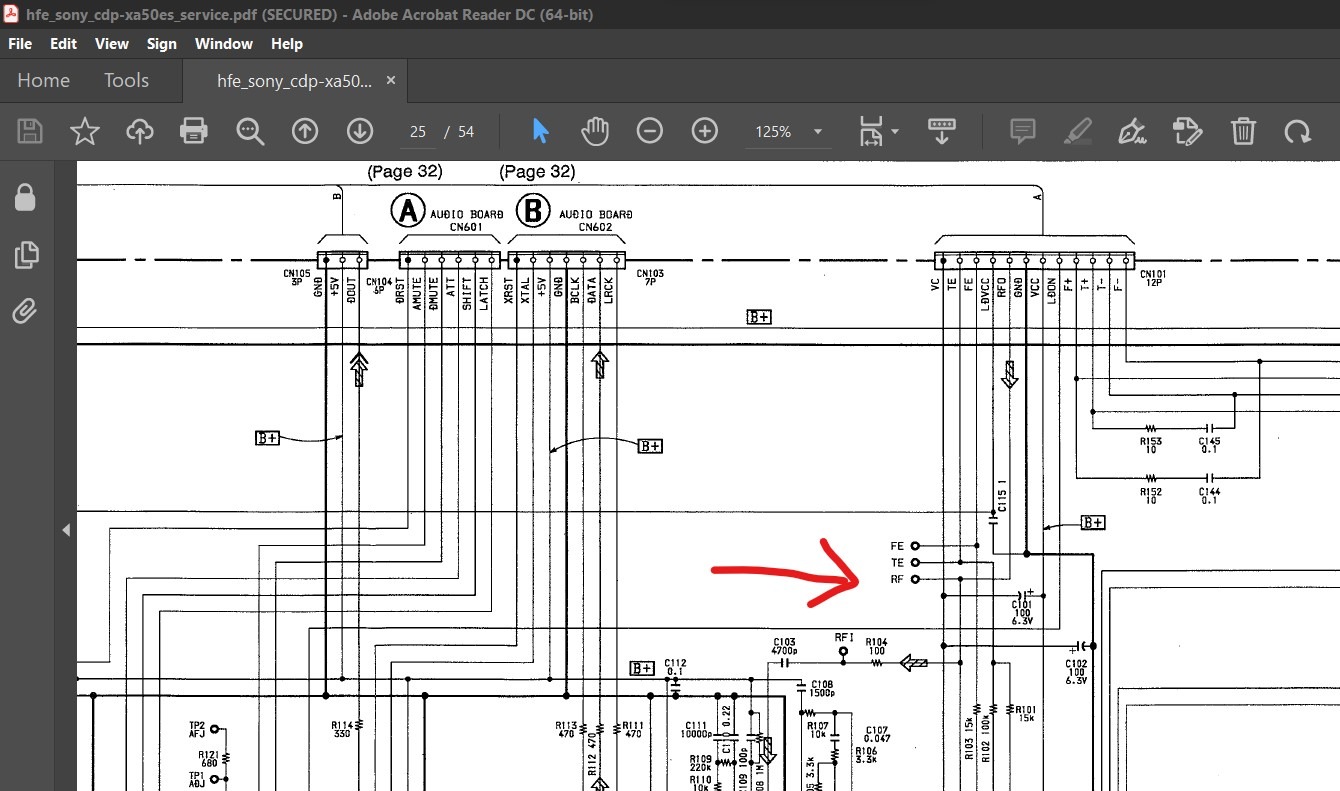Click the CN101 12P connector label

1153,278
